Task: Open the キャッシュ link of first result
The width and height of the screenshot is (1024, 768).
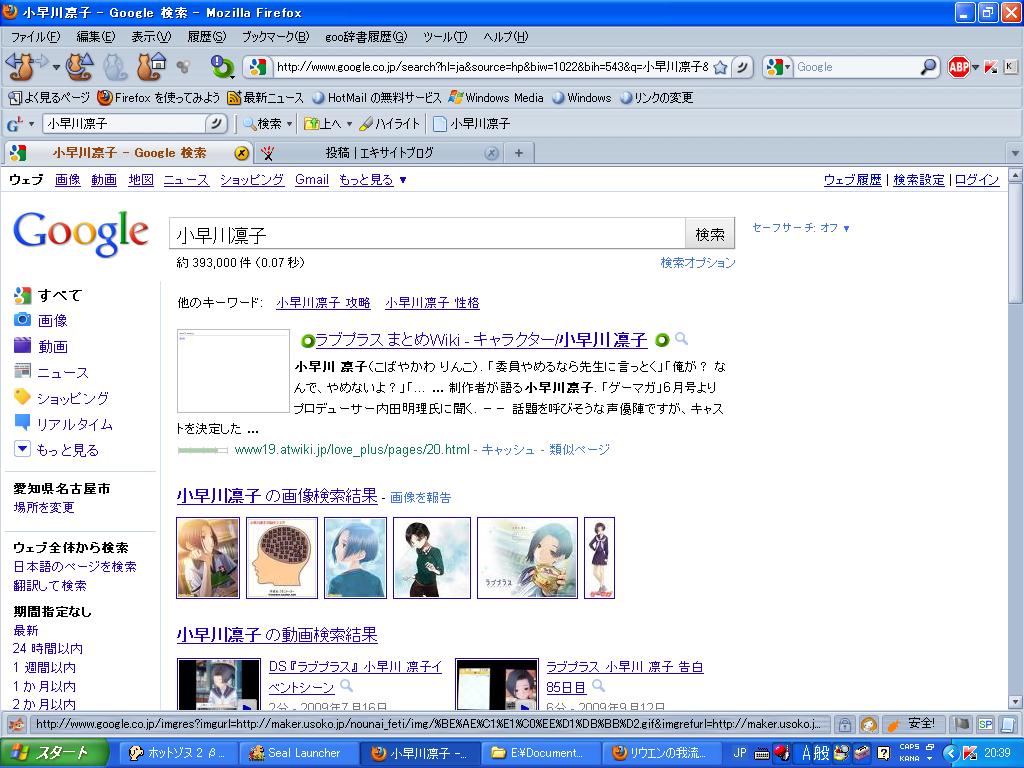Action: (507, 449)
